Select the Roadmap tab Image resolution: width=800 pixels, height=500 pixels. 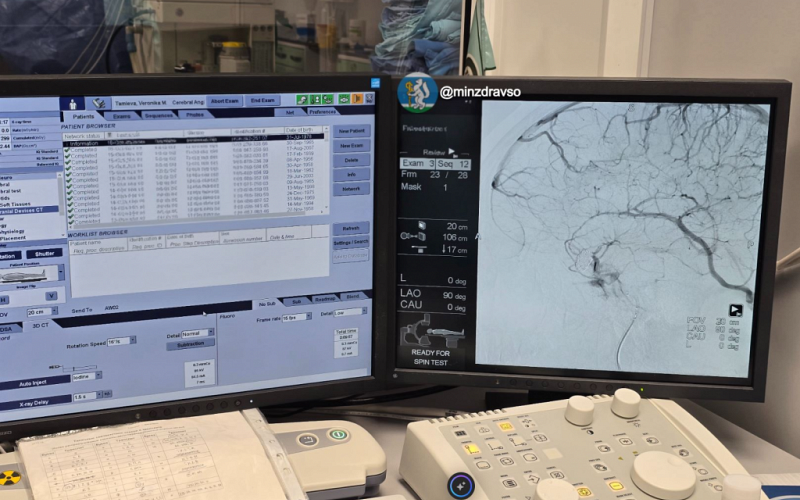pos(324,299)
